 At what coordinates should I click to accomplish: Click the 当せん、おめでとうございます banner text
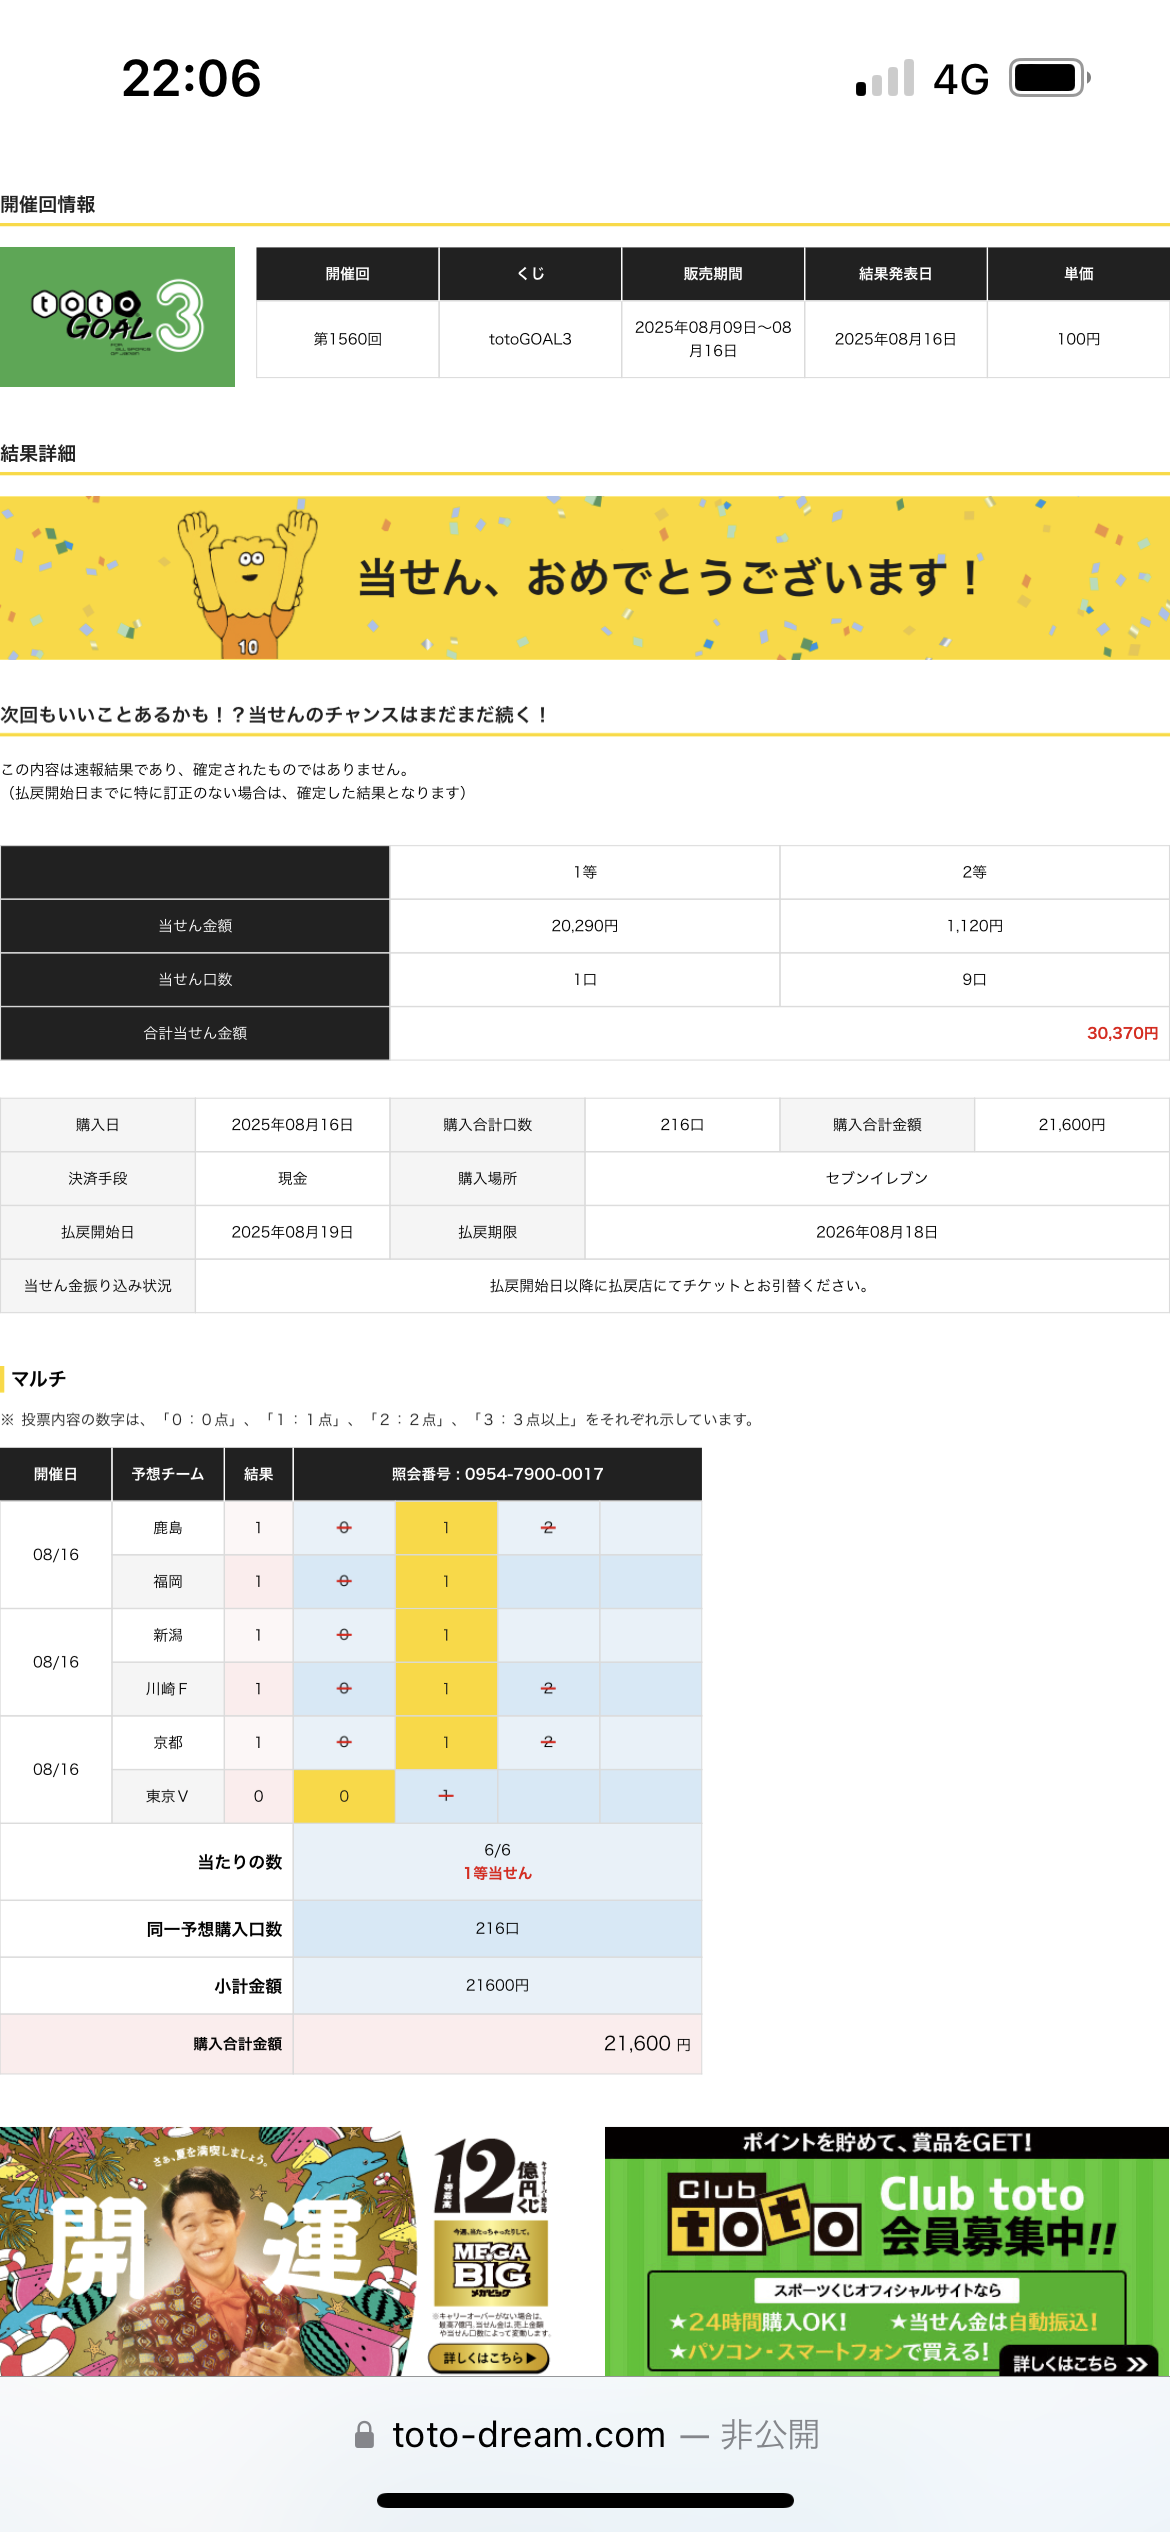click(668, 578)
